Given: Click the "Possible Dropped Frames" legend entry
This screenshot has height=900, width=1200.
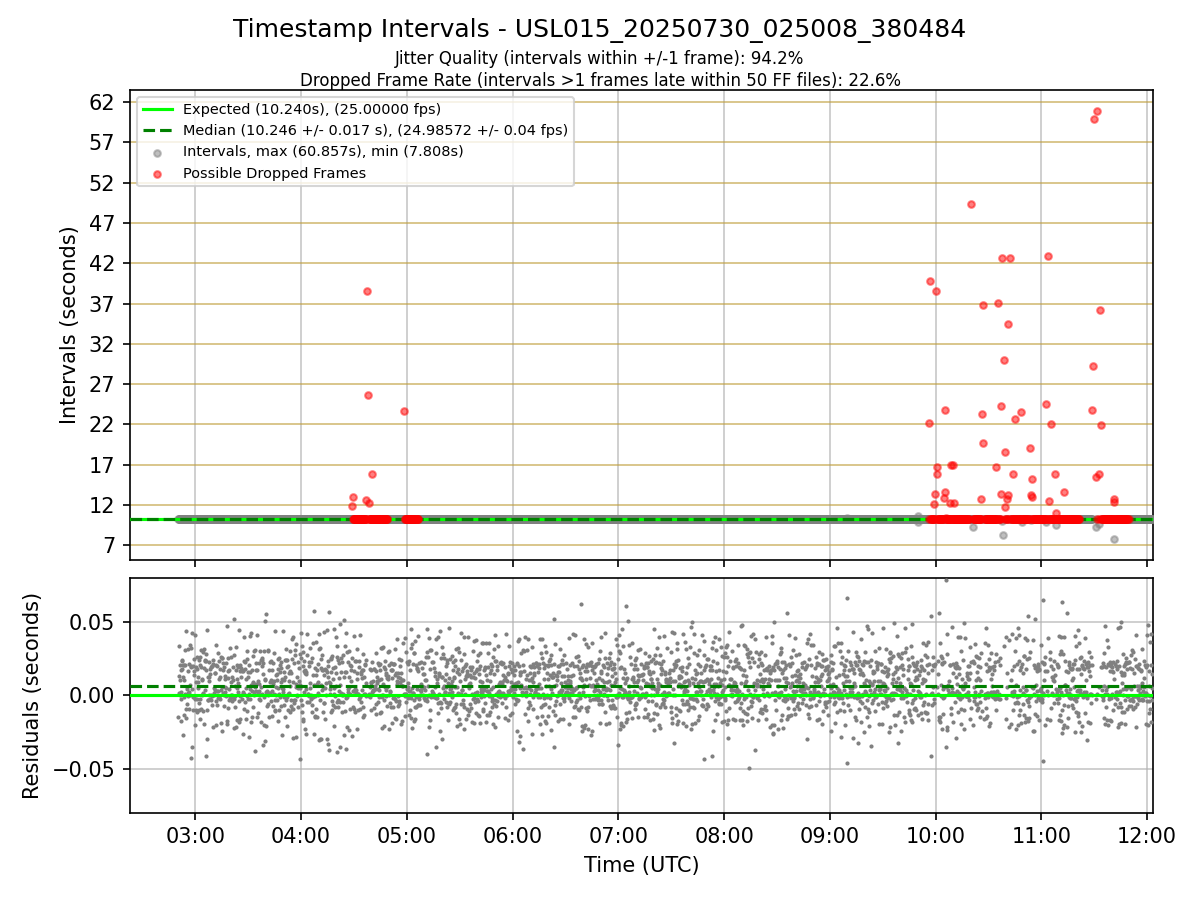Looking at the screenshot, I should point(274,173).
